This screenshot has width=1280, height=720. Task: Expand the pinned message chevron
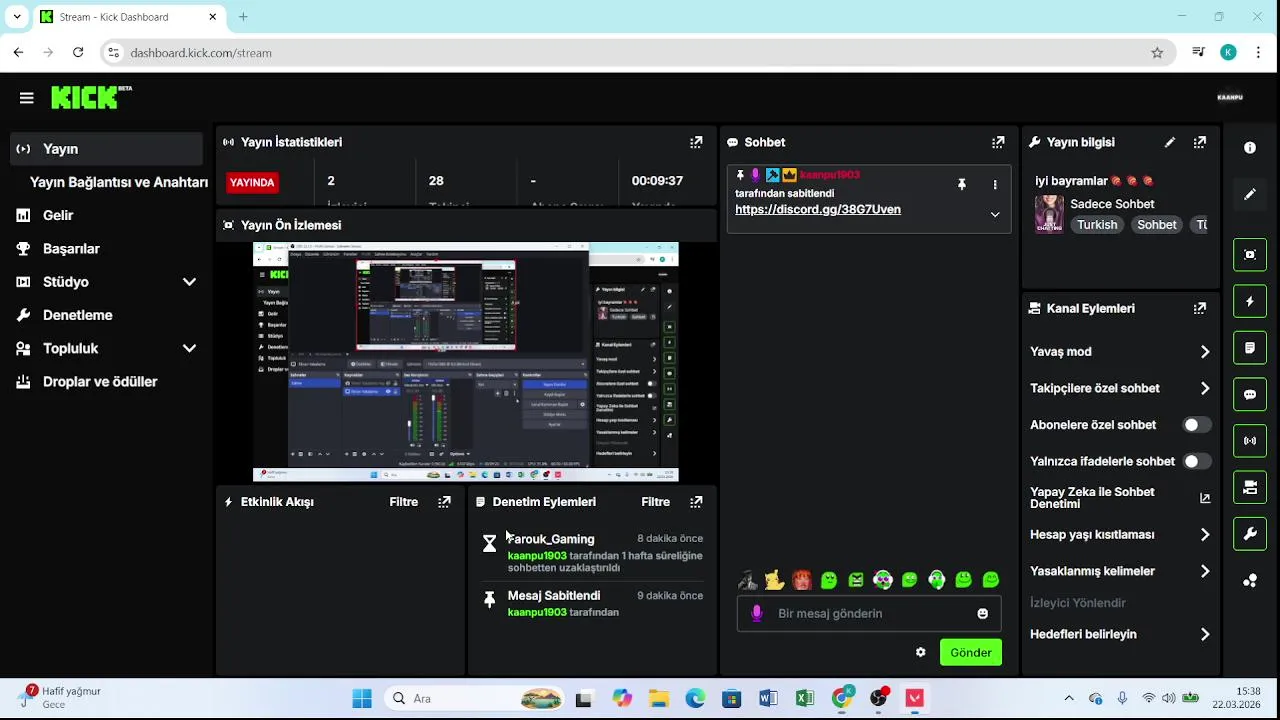point(995,214)
